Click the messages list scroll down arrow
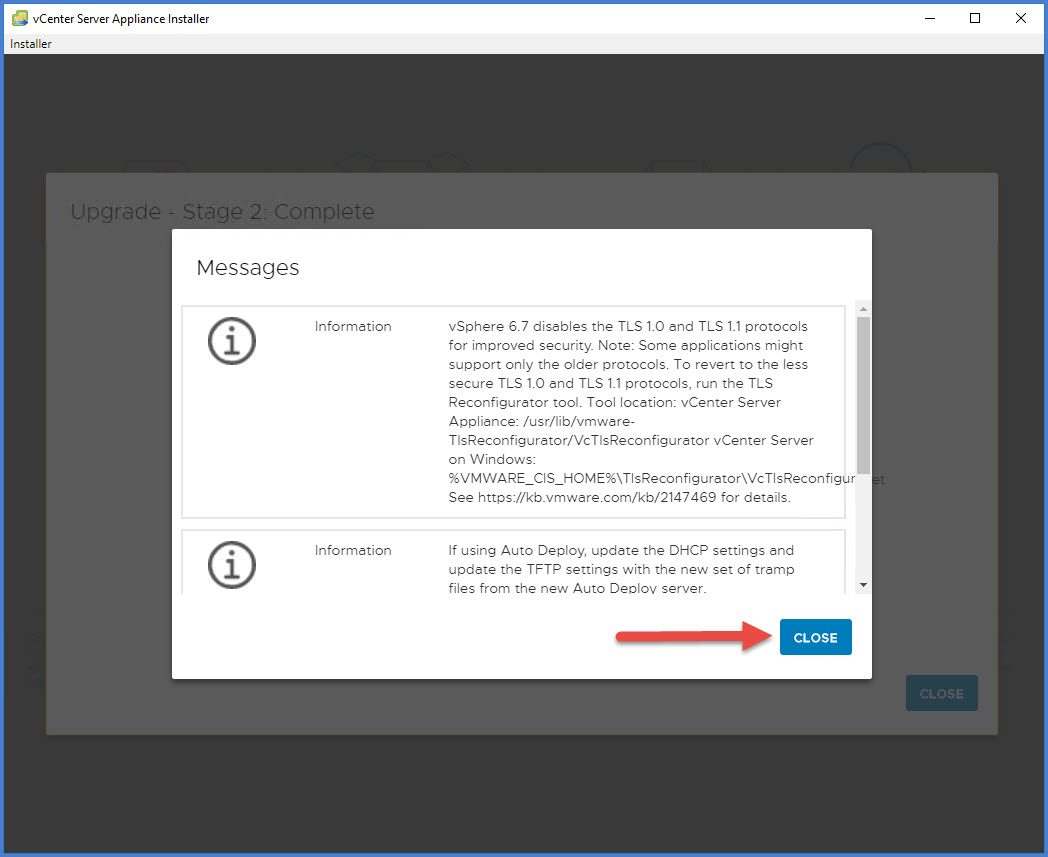This screenshot has width=1048, height=857. point(863,585)
